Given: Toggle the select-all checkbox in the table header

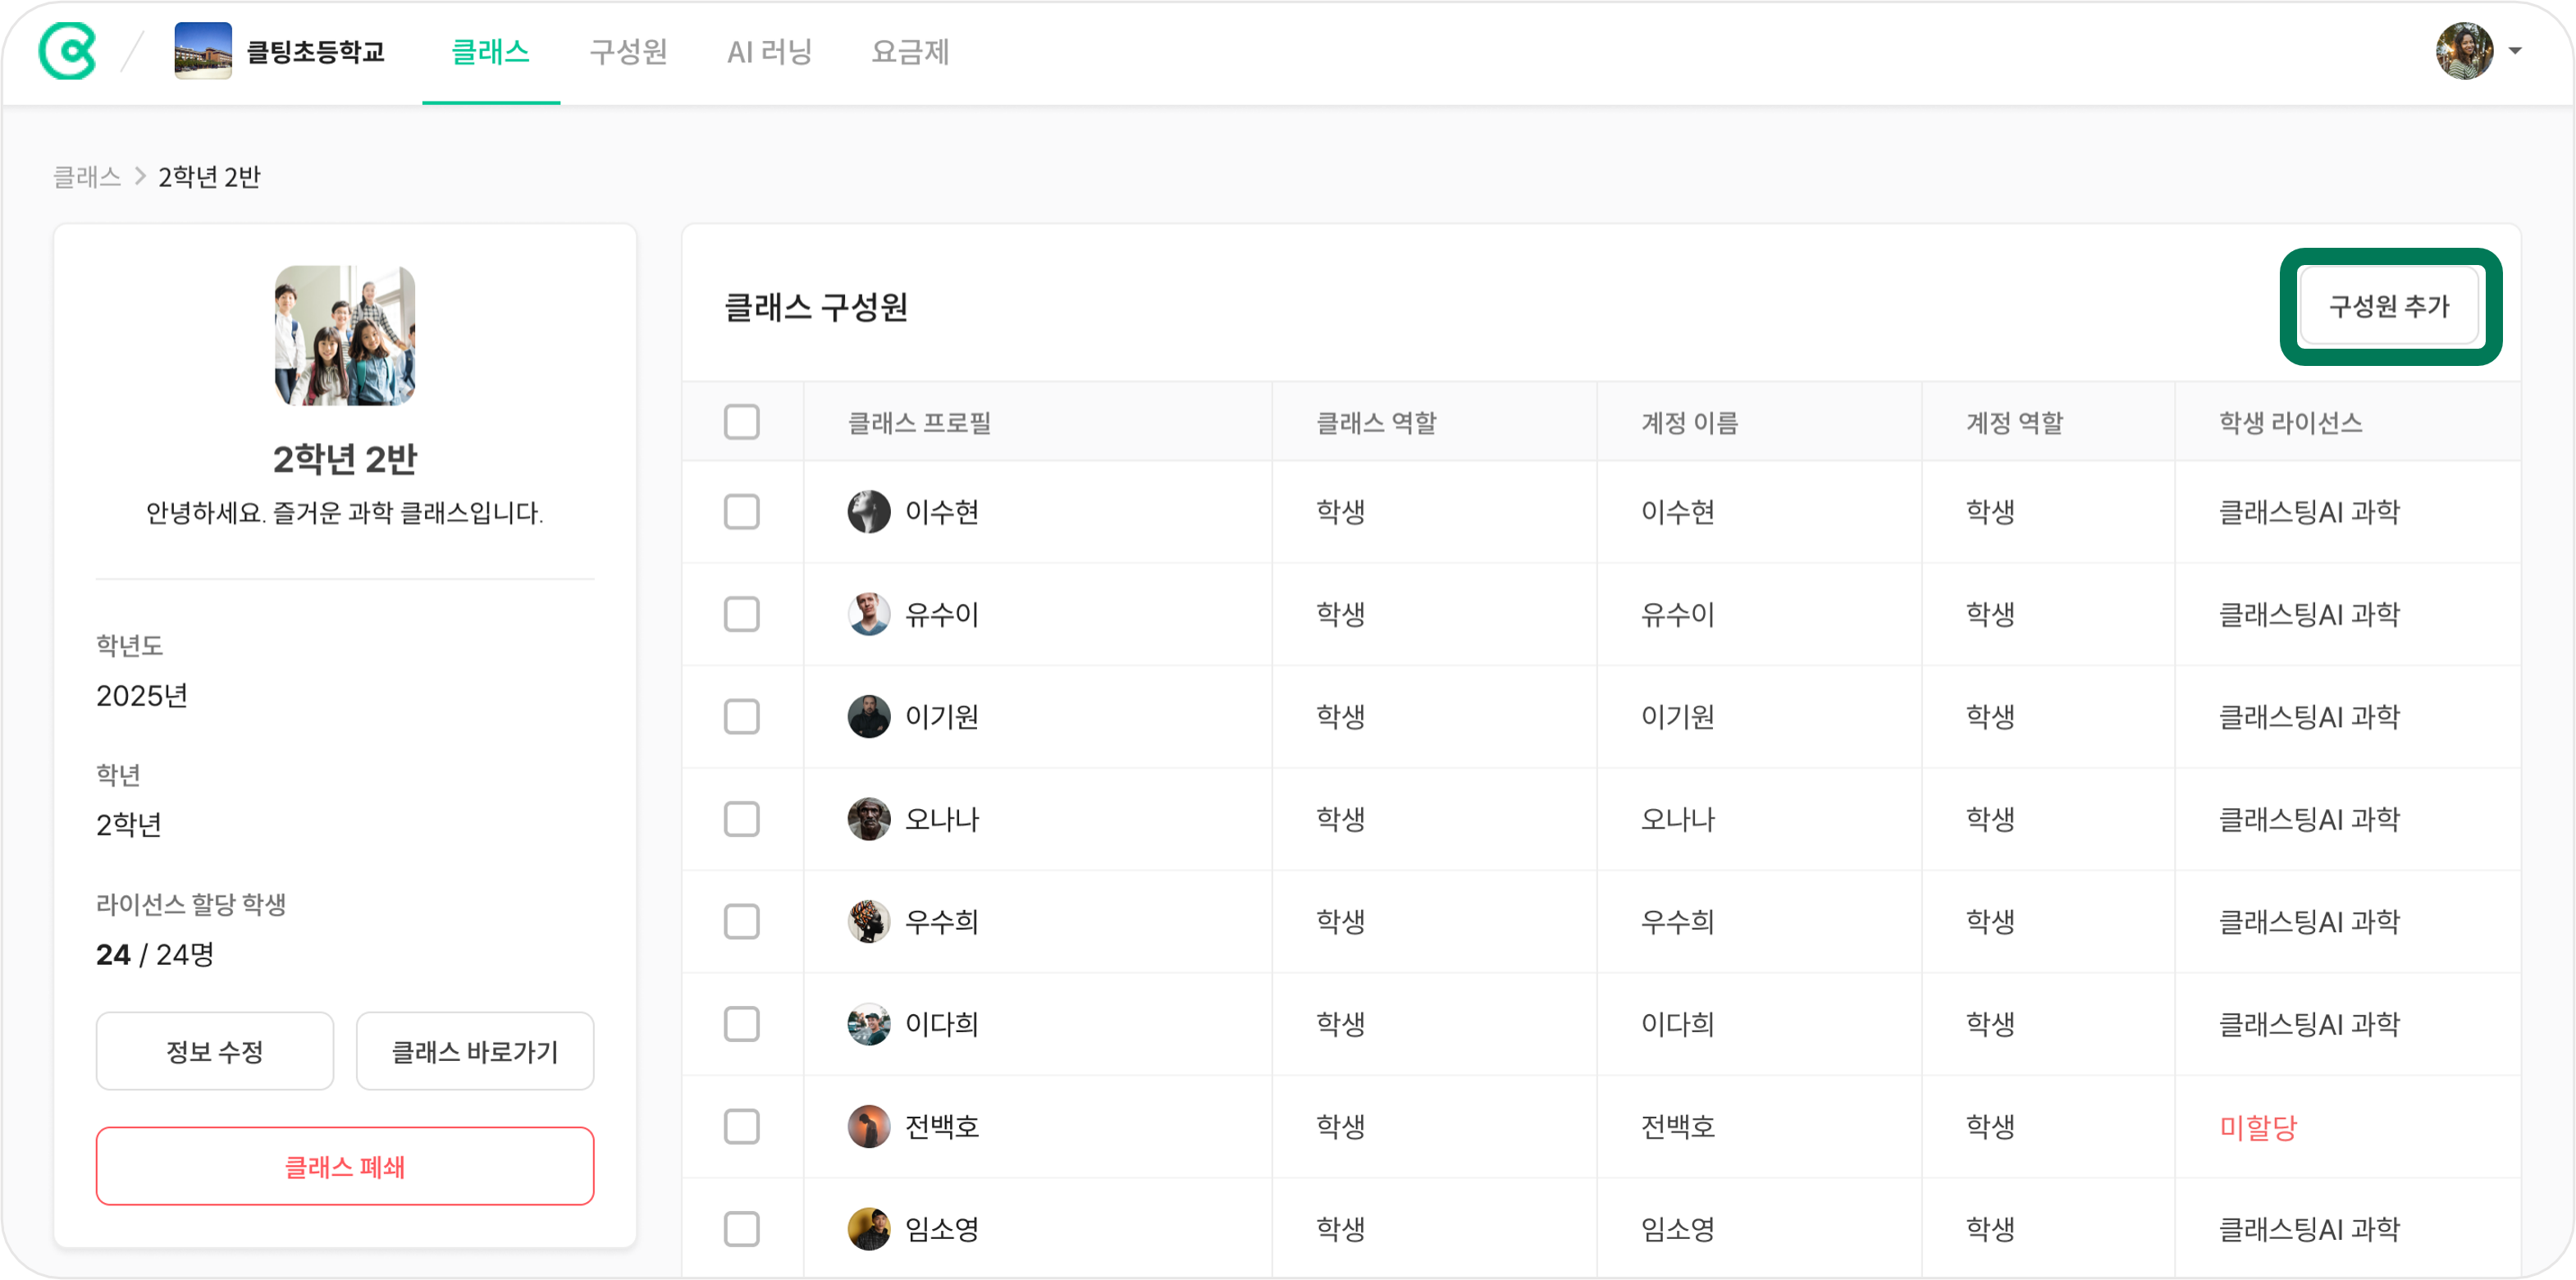Looking at the screenshot, I should [x=742, y=422].
